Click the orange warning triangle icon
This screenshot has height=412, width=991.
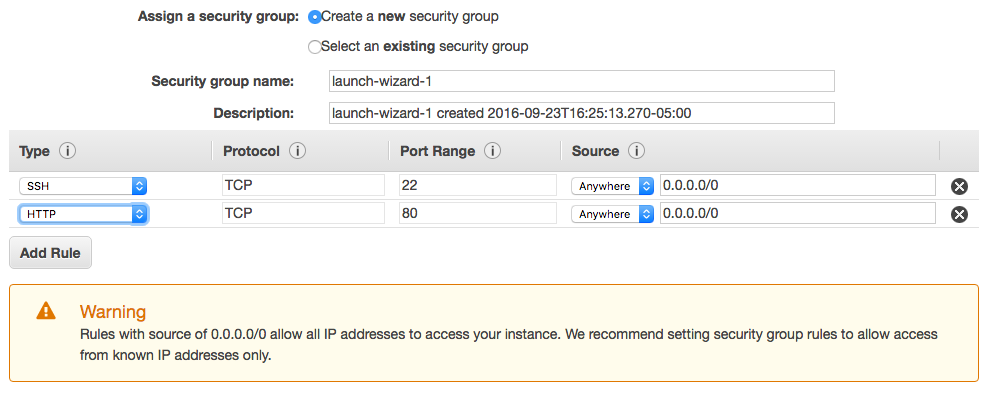click(46, 311)
